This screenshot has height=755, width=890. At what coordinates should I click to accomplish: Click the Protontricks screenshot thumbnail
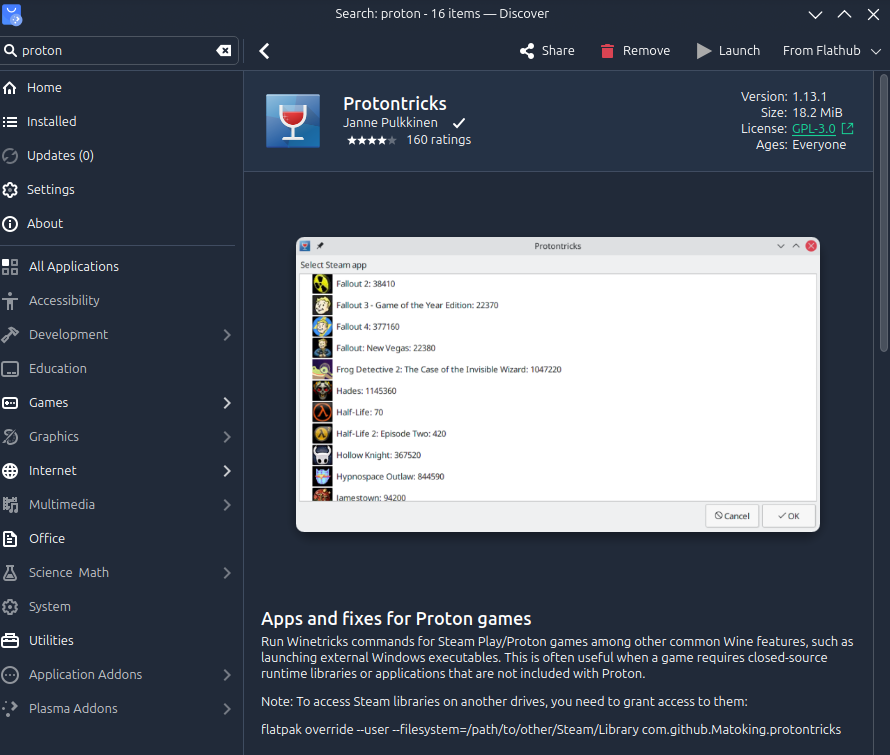(x=557, y=385)
